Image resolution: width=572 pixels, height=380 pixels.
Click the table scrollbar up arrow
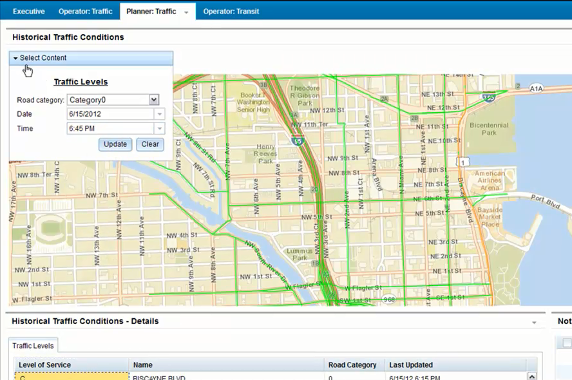click(x=532, y=376)
